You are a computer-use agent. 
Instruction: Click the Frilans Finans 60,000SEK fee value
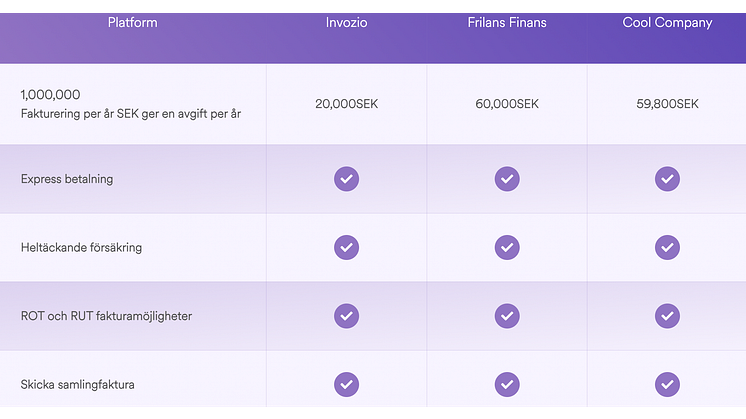coord(507,104)
